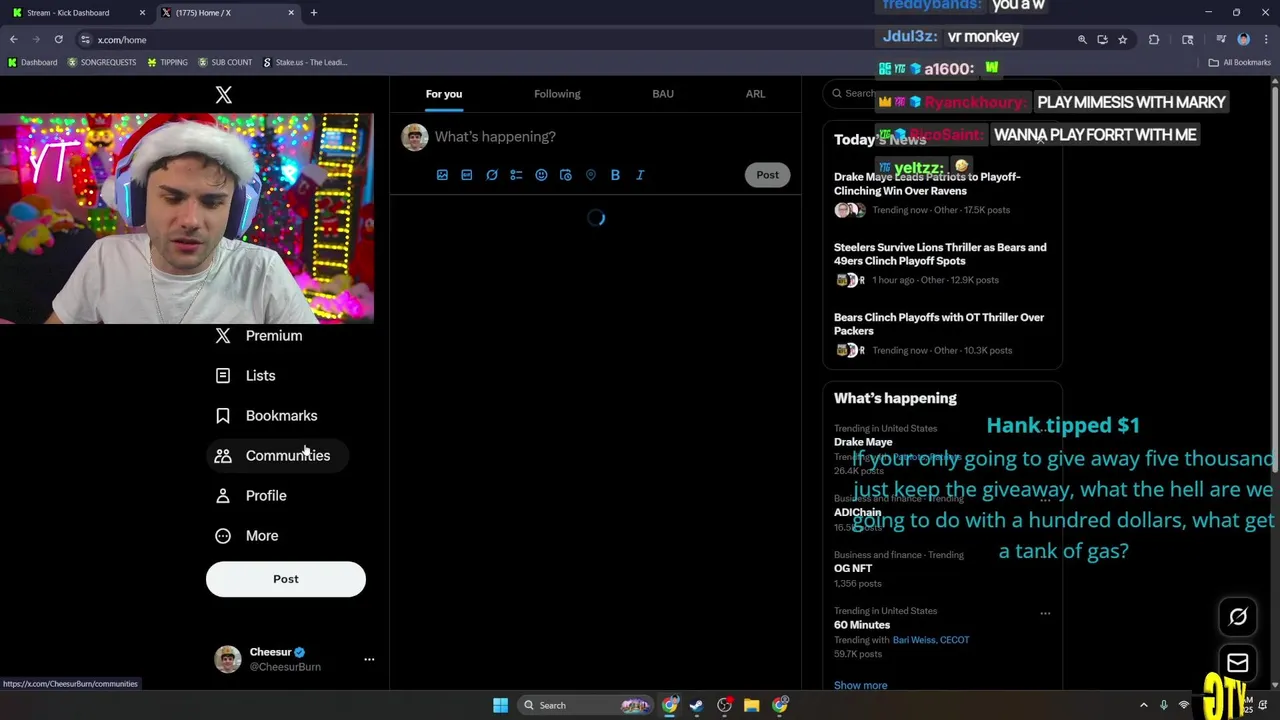
Task: Open Bears Clinch Playoffs news story
Action: pyautogui.click(x=942, y=333)
